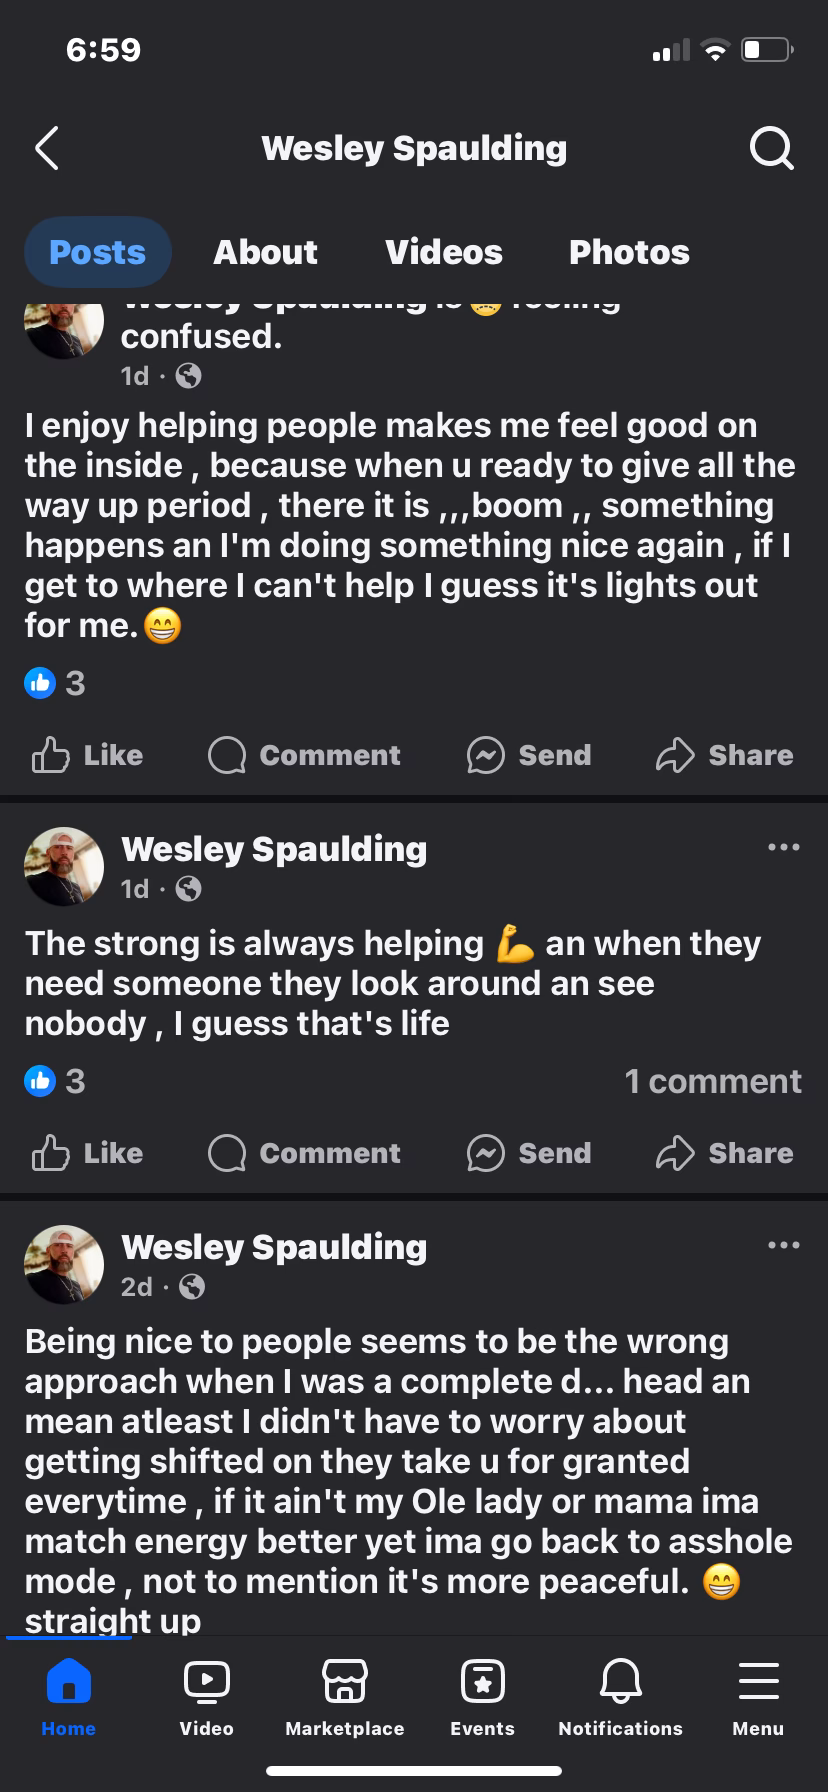The width and height of the screenshot is (828, 1792).
Task: Open Events in bottom navigation
Action: click(482, 1698)
